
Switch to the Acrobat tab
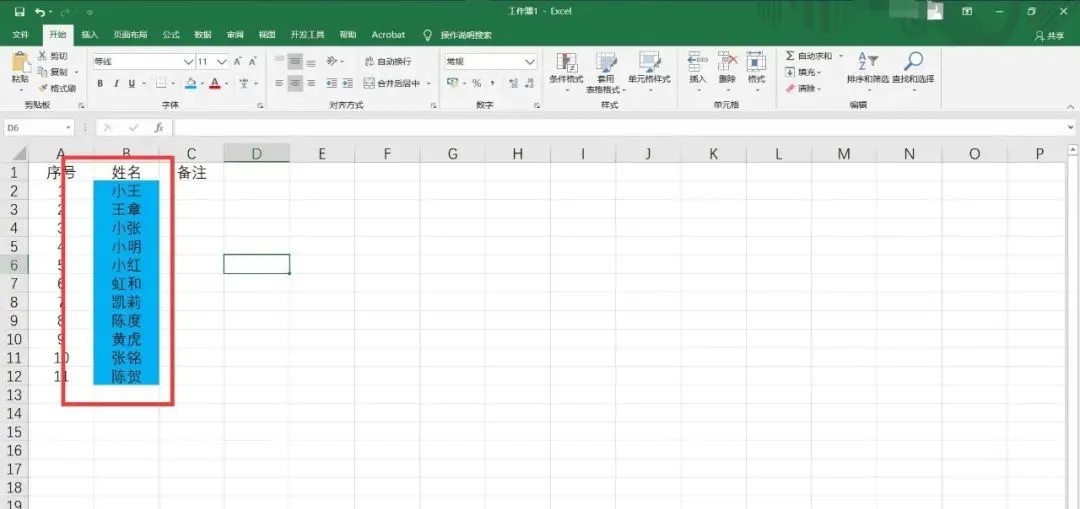coord(388,34)
